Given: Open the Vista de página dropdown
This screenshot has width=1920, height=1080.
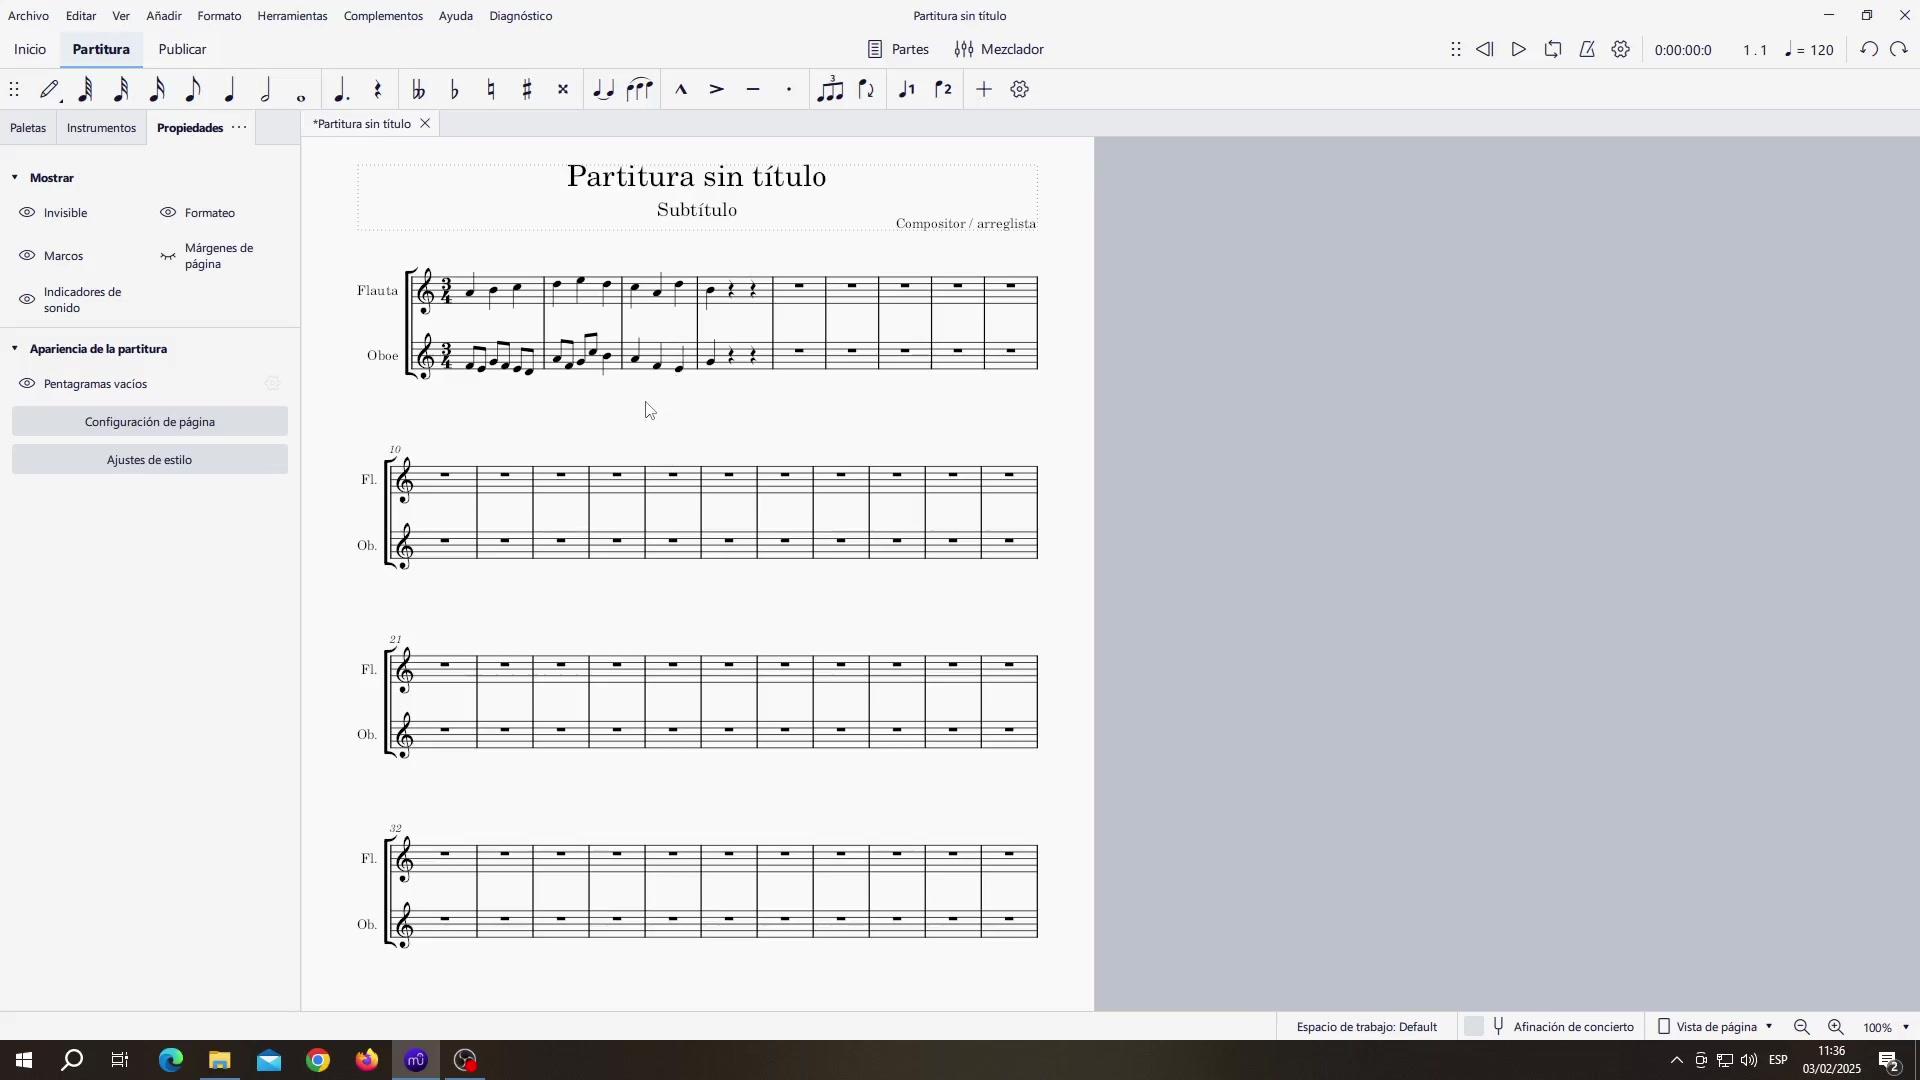Looking at the screenshot, I should 1716,1027.
